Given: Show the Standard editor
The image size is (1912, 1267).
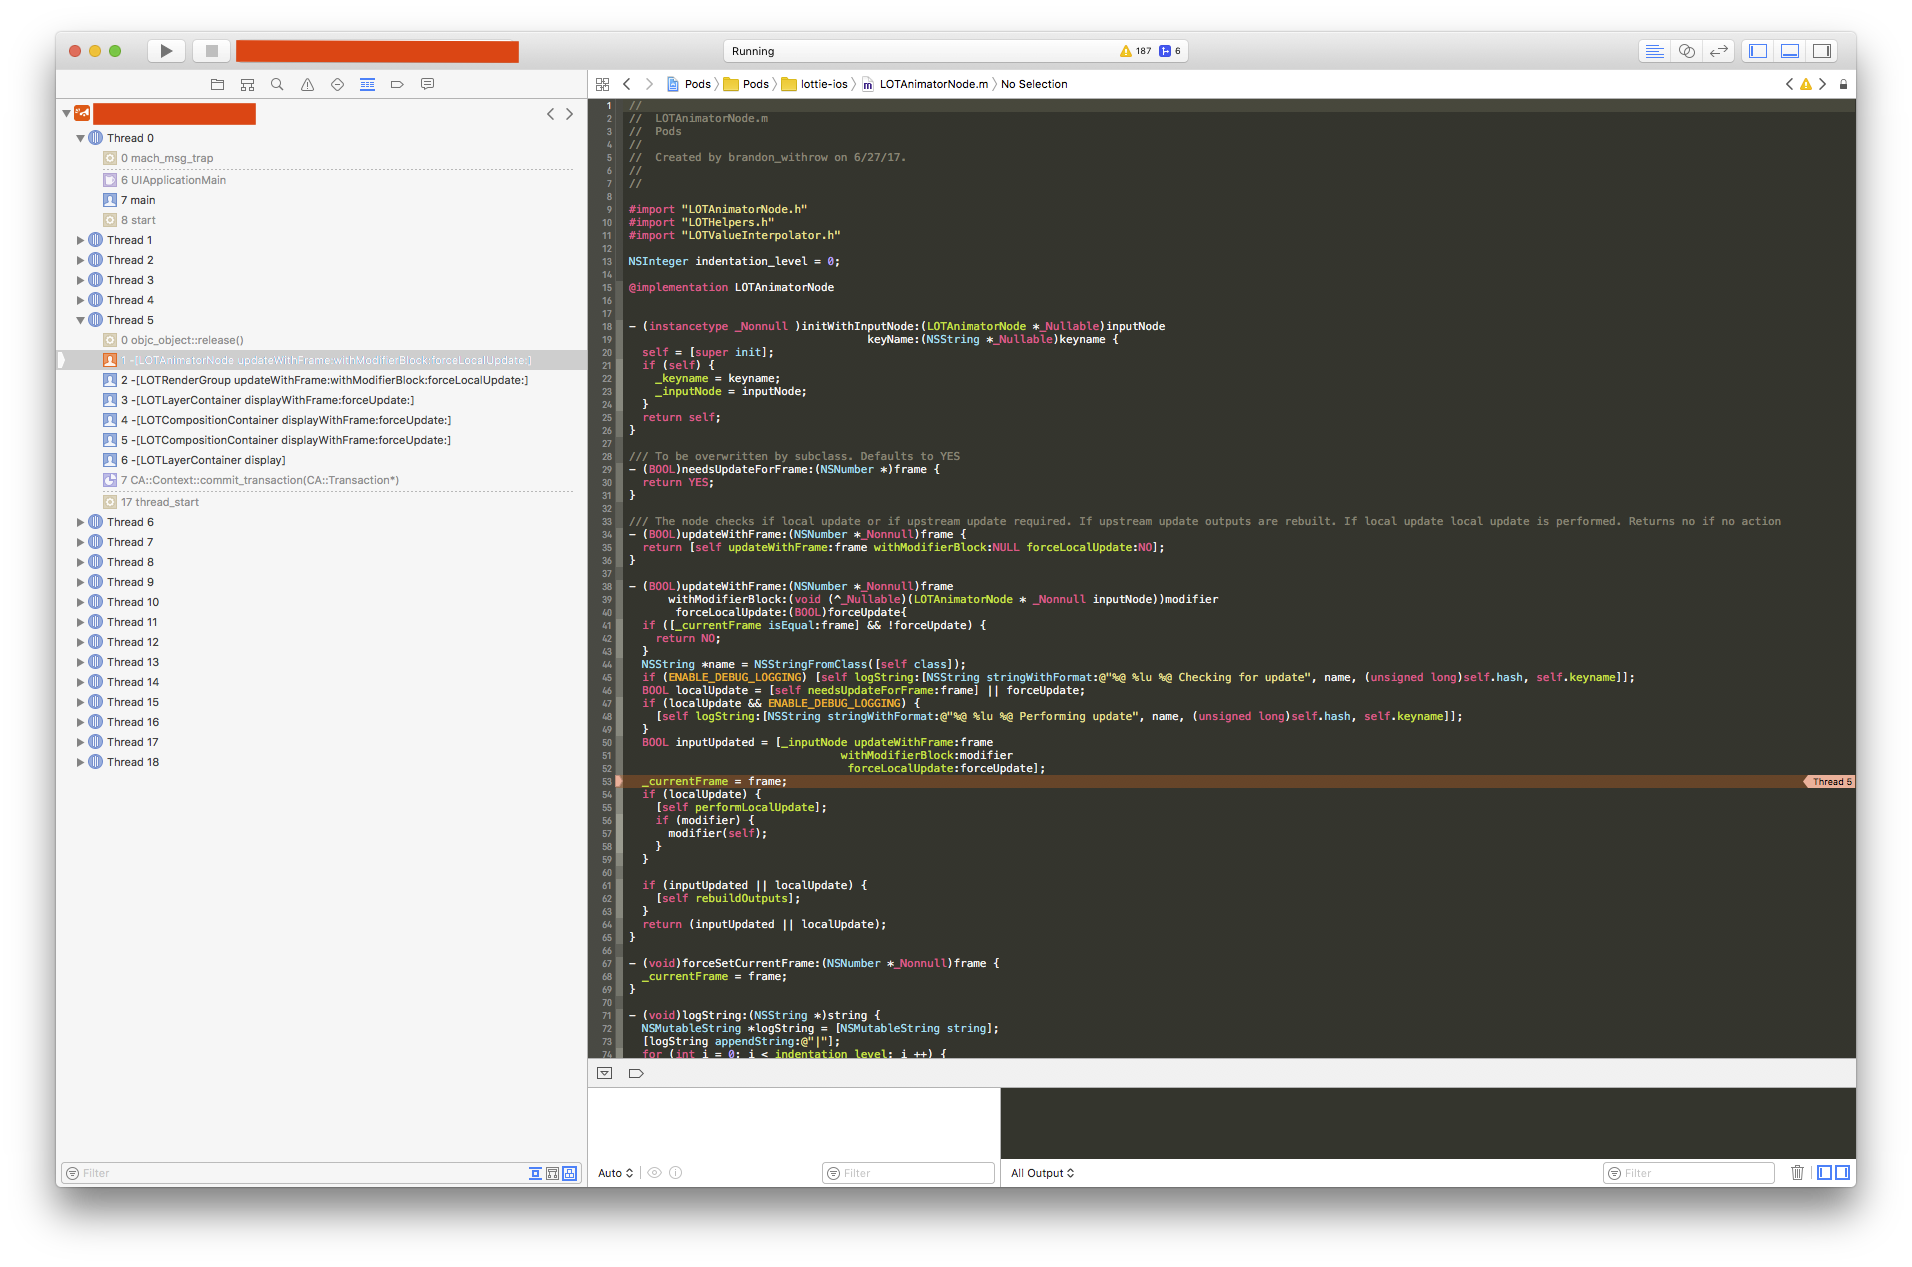Looking at the screenshot, I should pos(1655,51).
